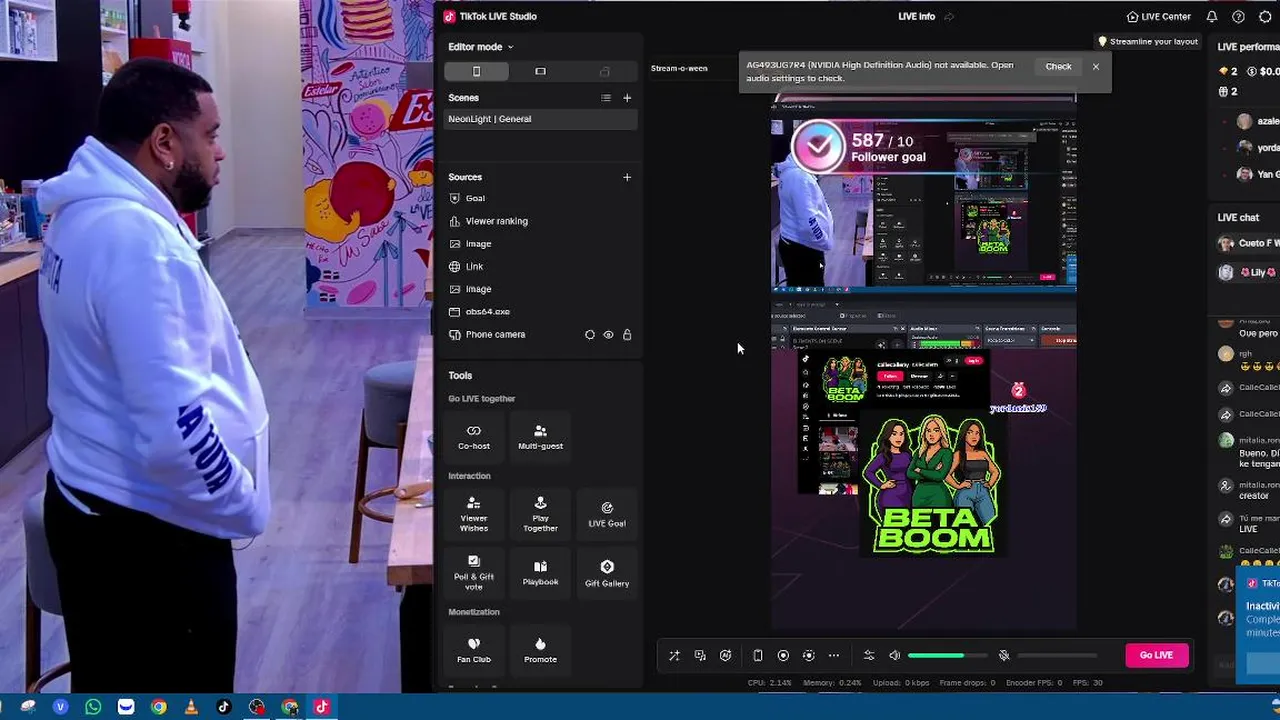Click the Go LIVE button
1280x720 pixels.
point(1156,655)
